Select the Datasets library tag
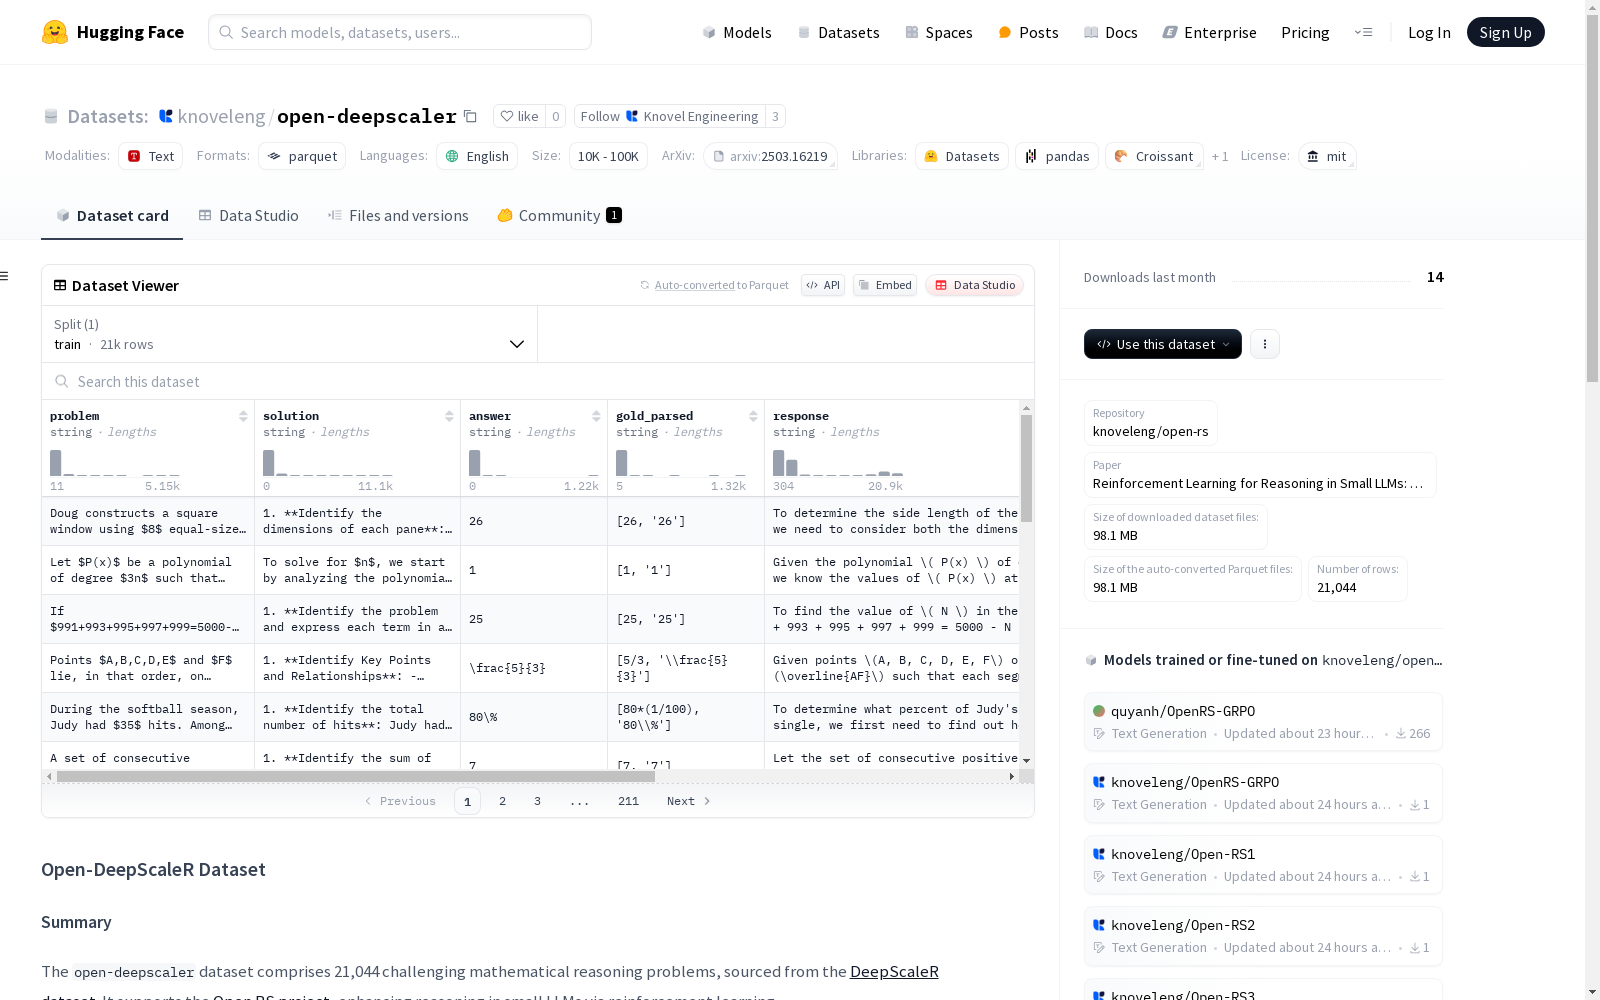 [x=962, y=156]
